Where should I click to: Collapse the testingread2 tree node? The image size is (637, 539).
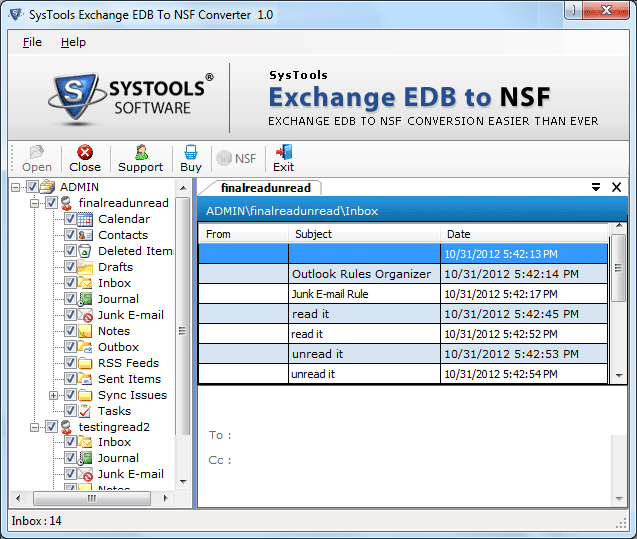(x=35, y=427)
